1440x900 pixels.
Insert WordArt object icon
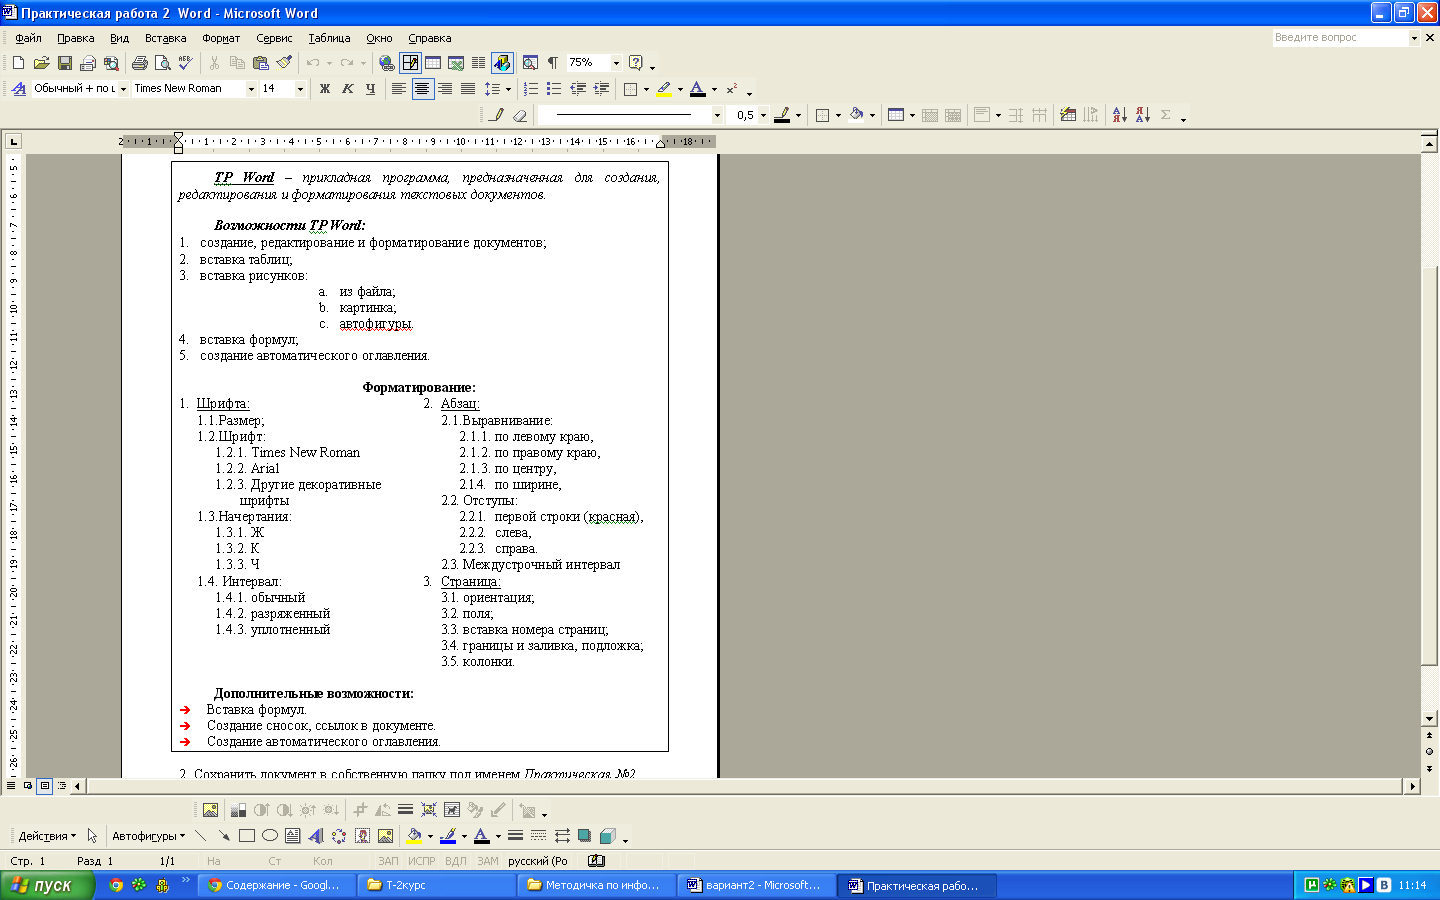(316, 836)
